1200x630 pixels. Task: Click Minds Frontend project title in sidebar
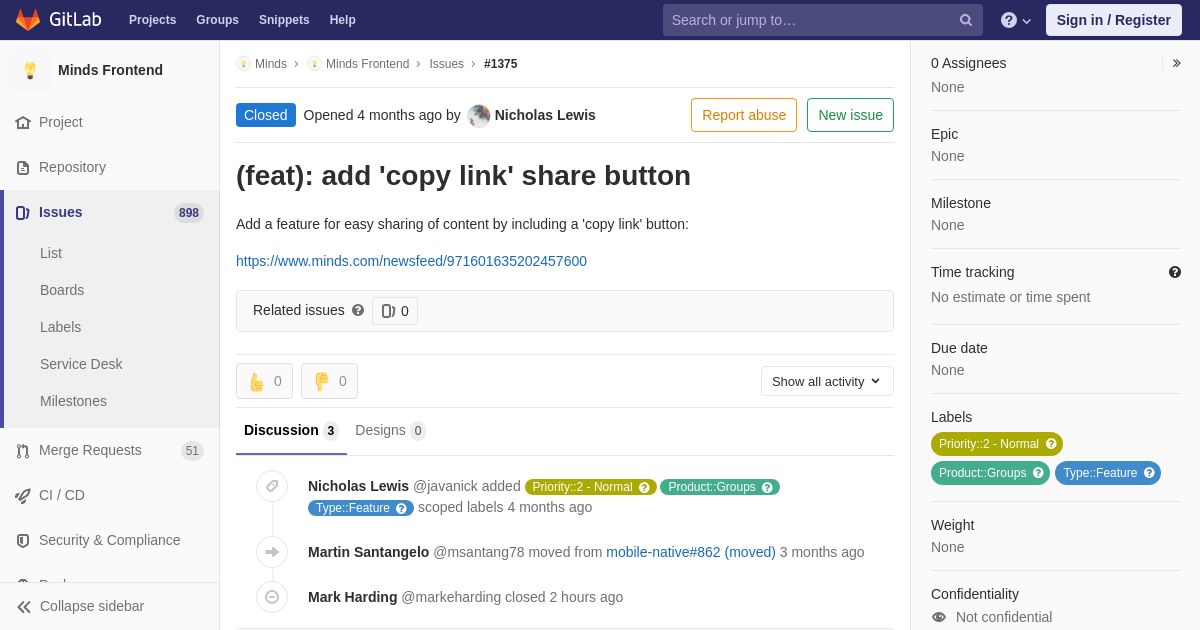pos(110,70)
